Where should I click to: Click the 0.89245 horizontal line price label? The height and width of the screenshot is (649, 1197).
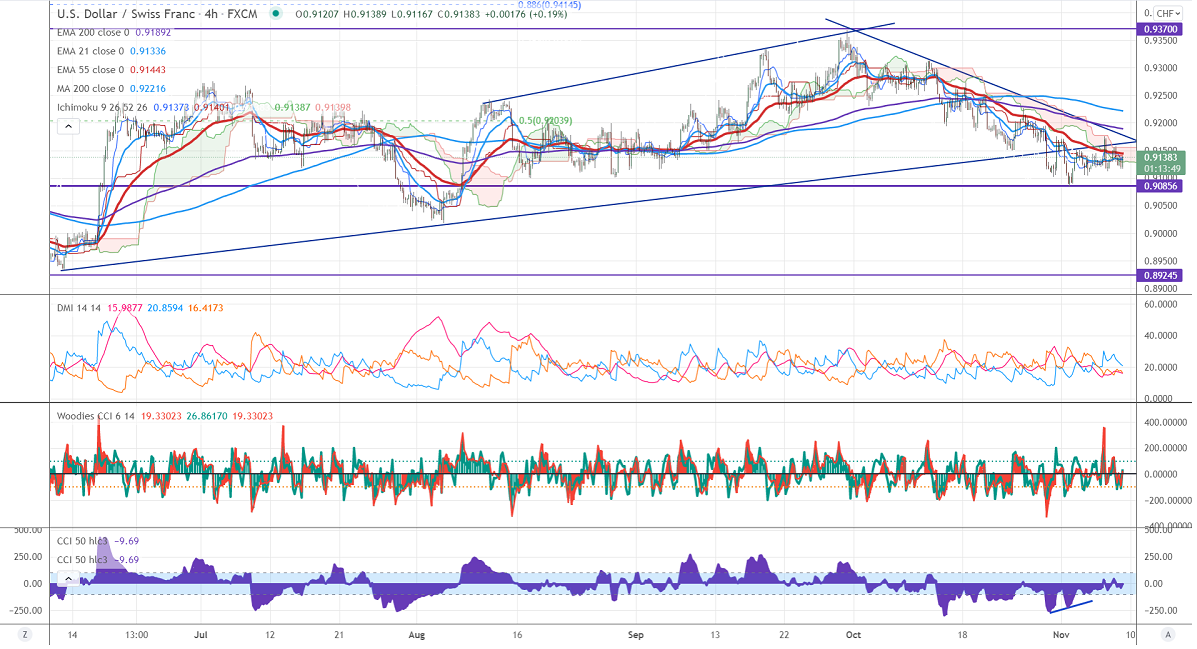[x=1160, y=276]
